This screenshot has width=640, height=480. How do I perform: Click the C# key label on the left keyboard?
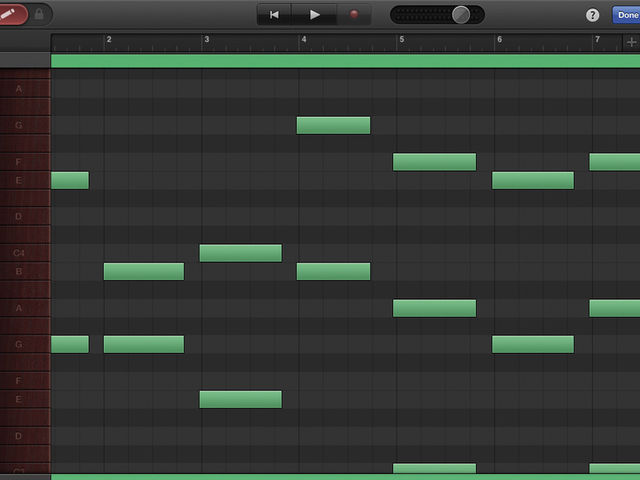coord(19,253)
